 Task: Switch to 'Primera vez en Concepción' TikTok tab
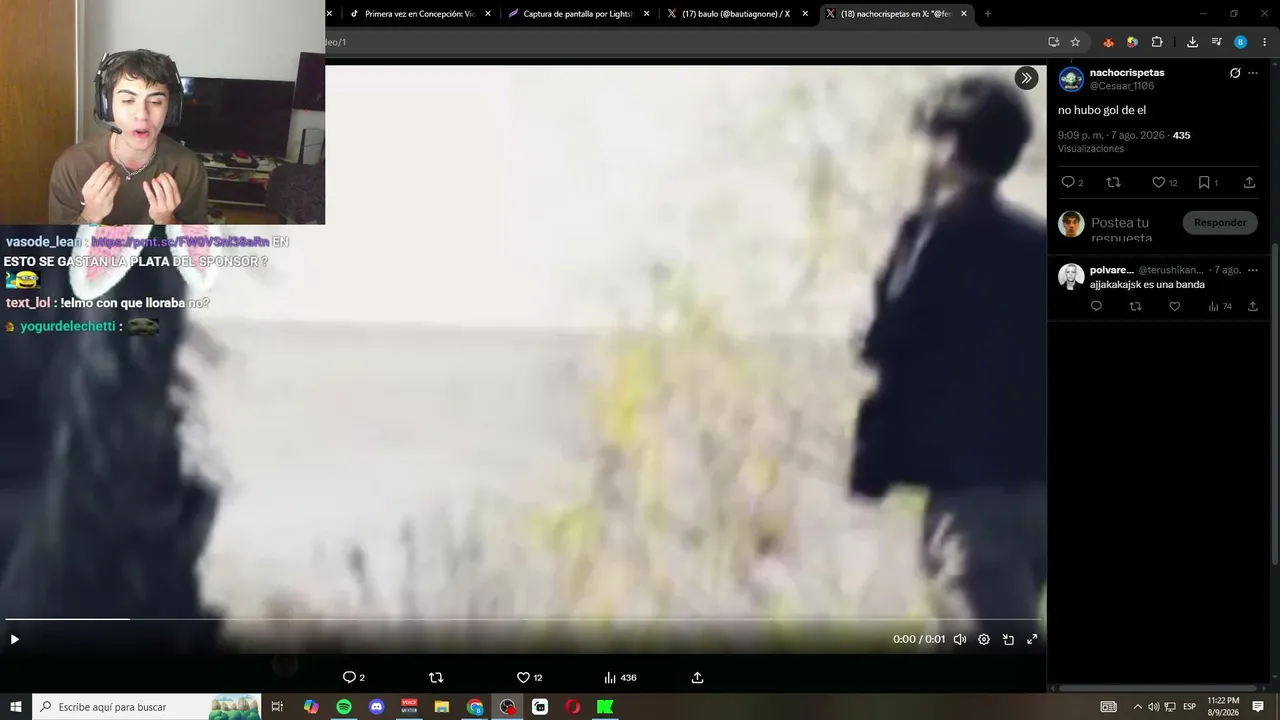pyautogui.click(x=420, y=14)
